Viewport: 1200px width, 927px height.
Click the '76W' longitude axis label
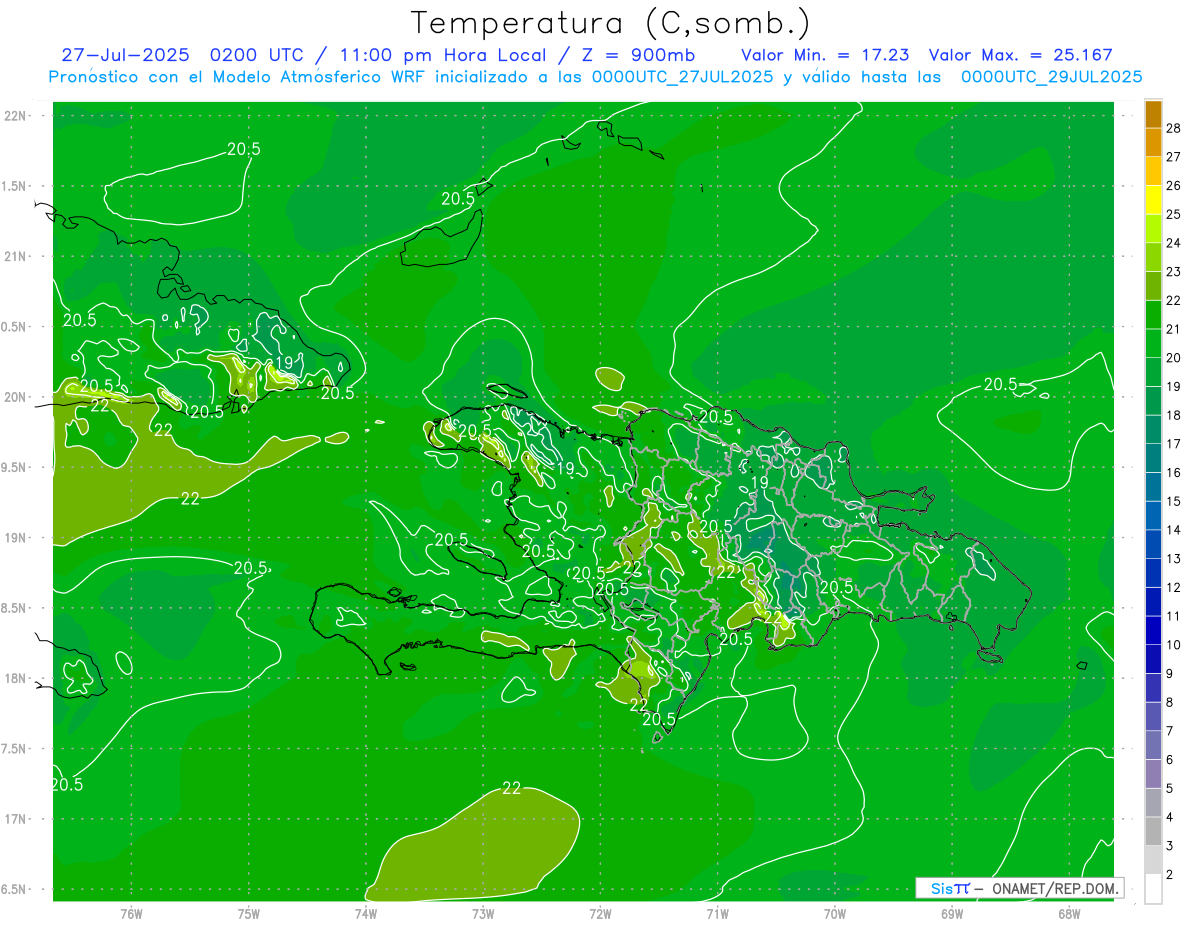pos(131,914)
